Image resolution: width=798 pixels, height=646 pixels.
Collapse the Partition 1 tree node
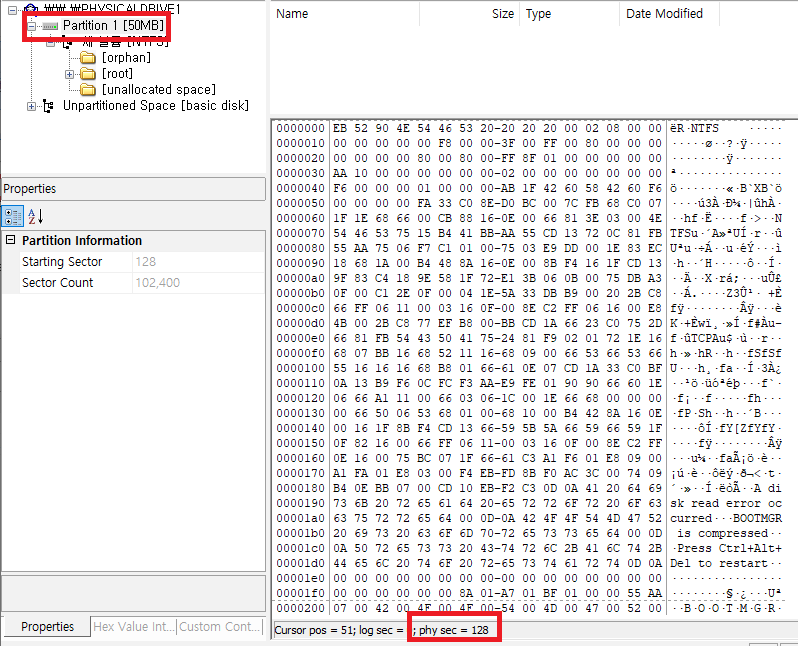pyautogui.click(x=32, y=25)
